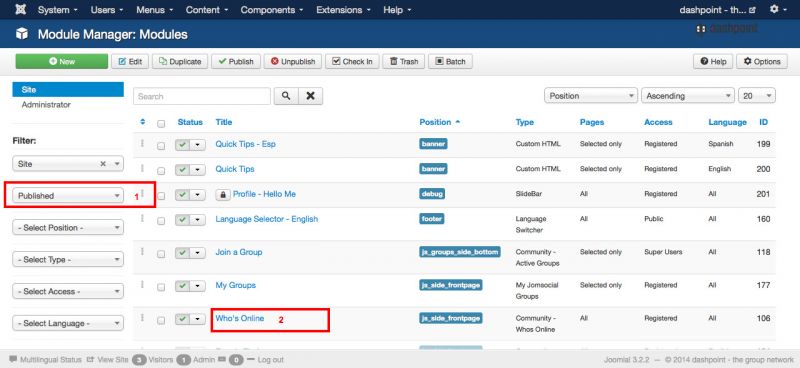Click the Check In toolbar button
The height and width of the screenshot is (368, 800).
(352, 61)
